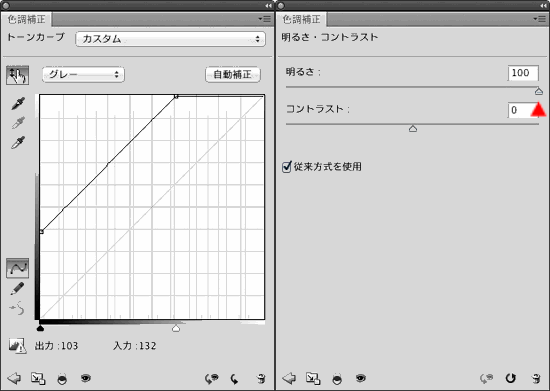Pick the white point eyedropper
The image size is (550, 391).
click(x=18, y=142)
